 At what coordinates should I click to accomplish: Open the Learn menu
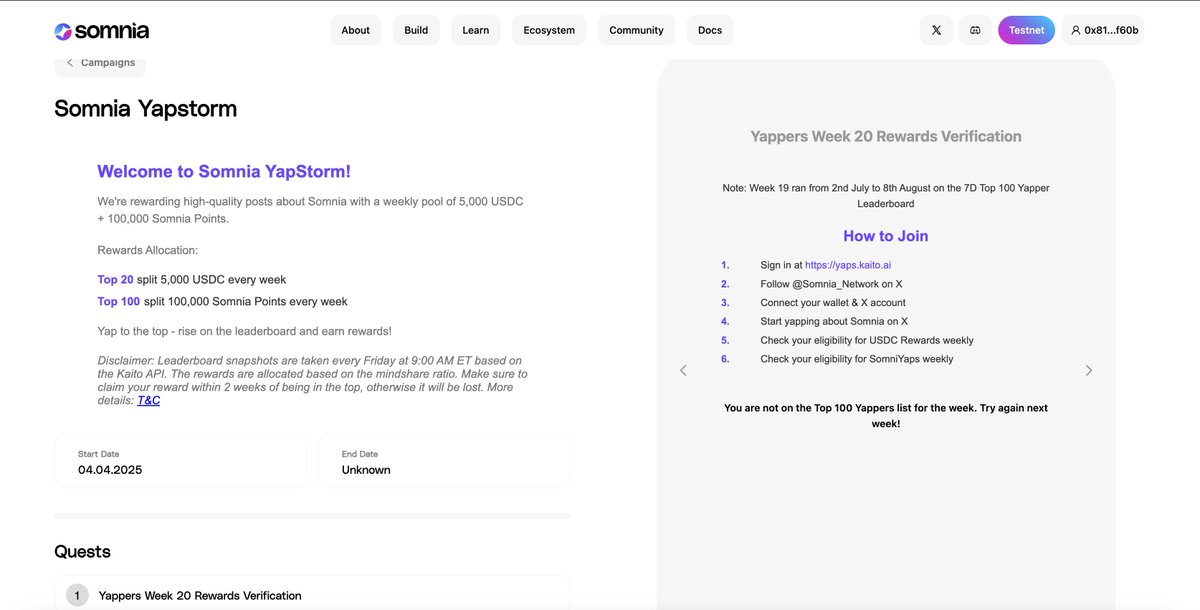coord(476,30)
